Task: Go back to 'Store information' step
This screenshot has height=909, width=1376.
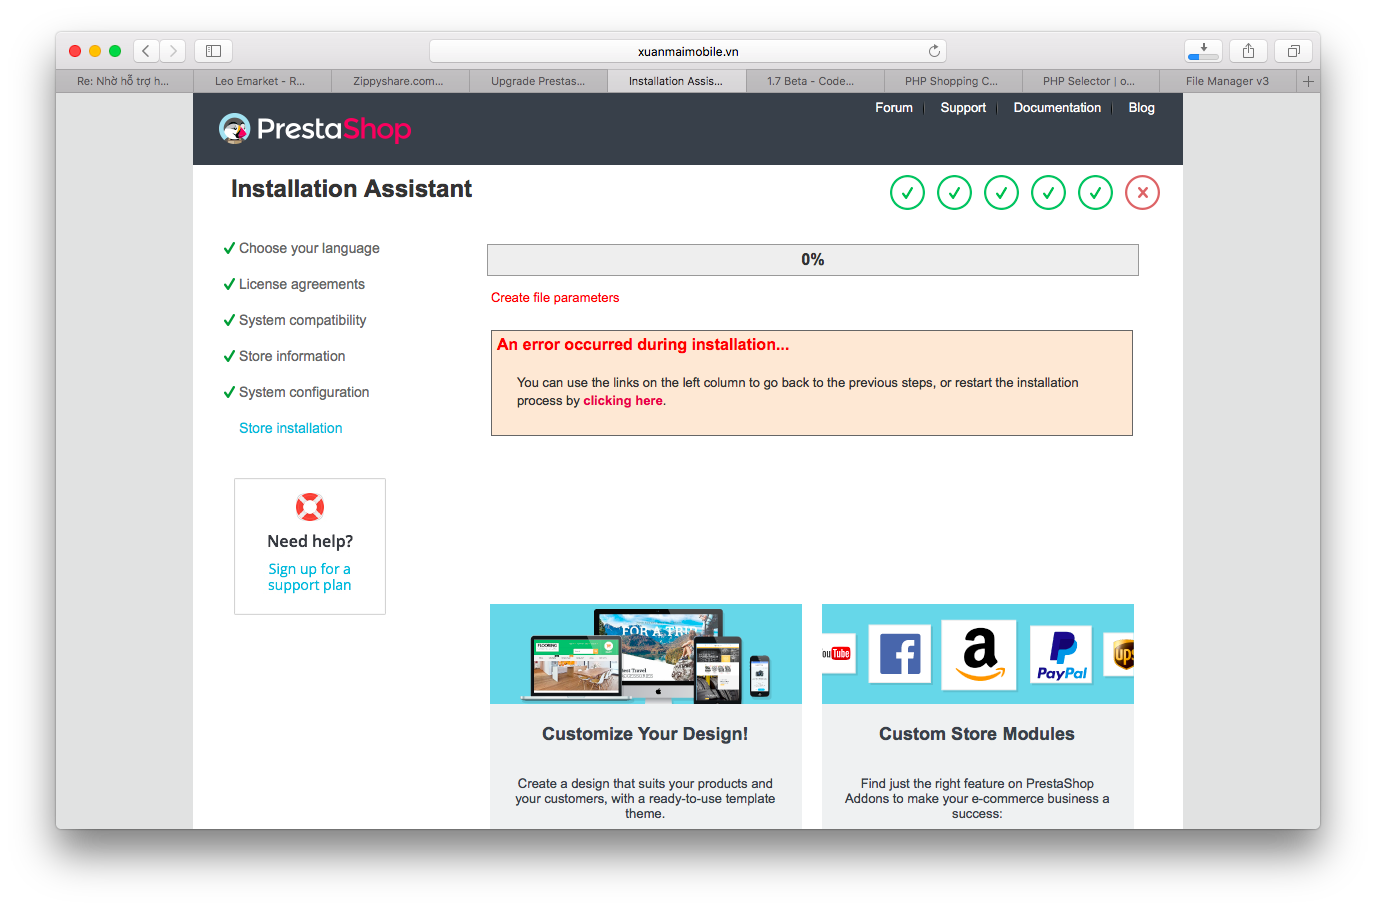Action: (x=292, y=356)
